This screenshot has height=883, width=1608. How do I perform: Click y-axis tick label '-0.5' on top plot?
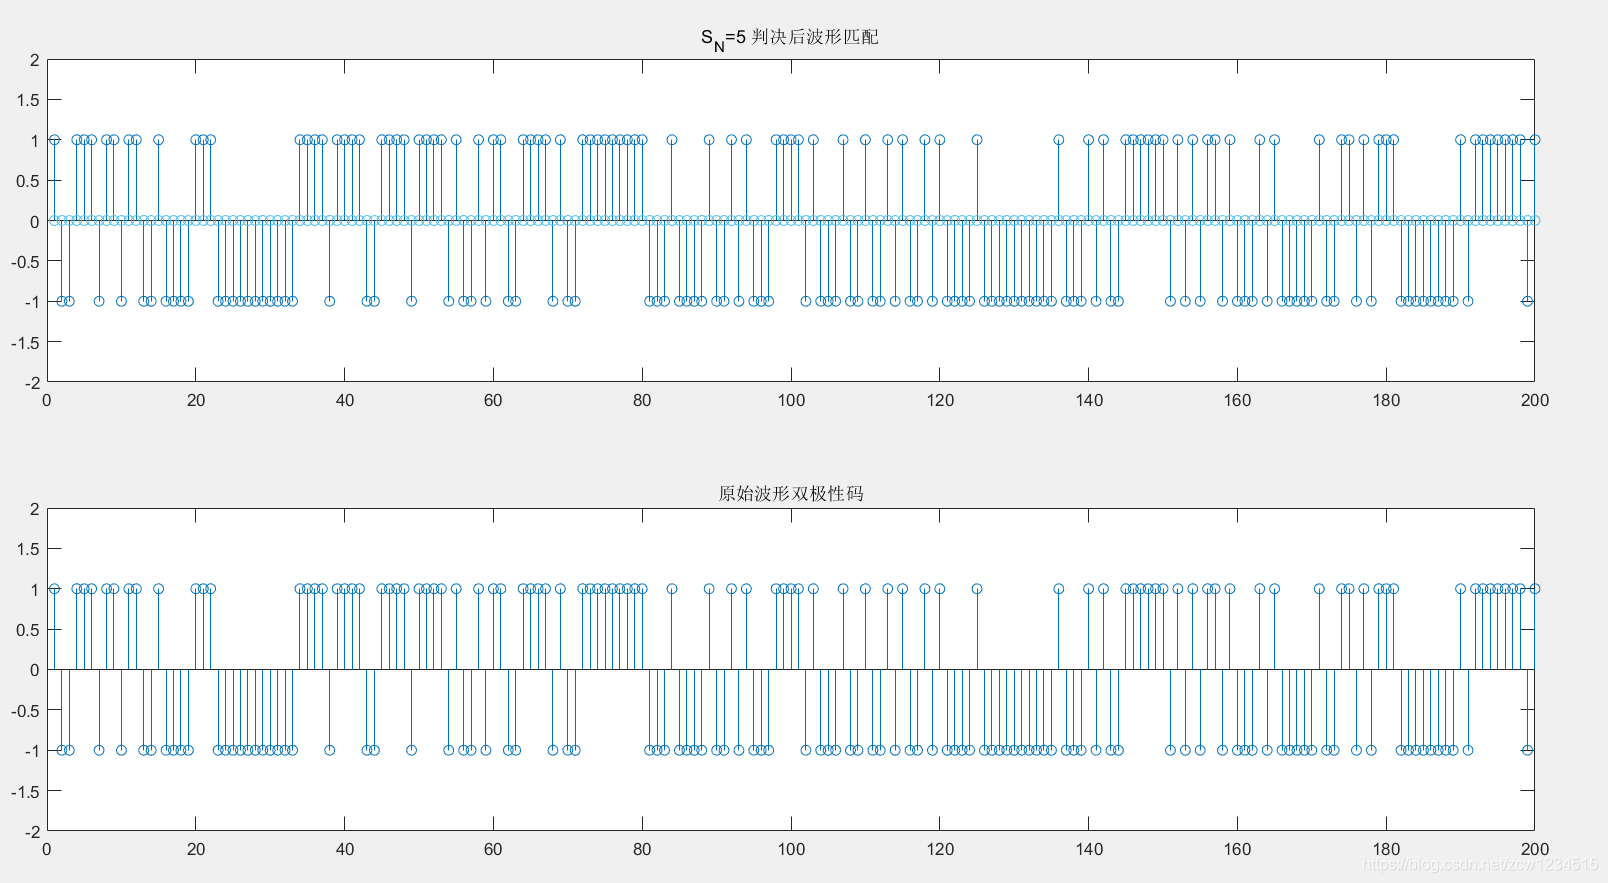(25, 262)
